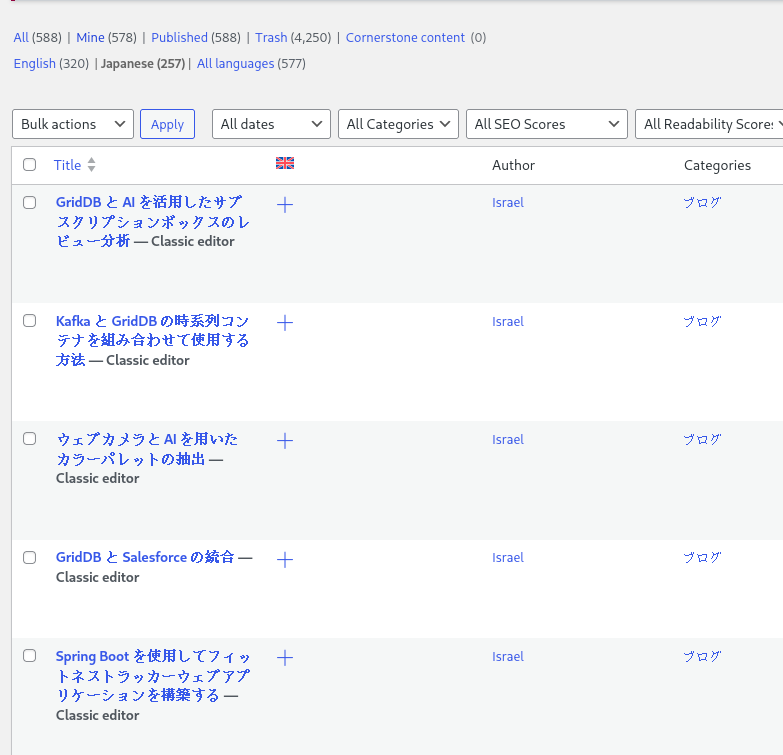Expand the All SEO Scores filter

[x=546, y=124]
